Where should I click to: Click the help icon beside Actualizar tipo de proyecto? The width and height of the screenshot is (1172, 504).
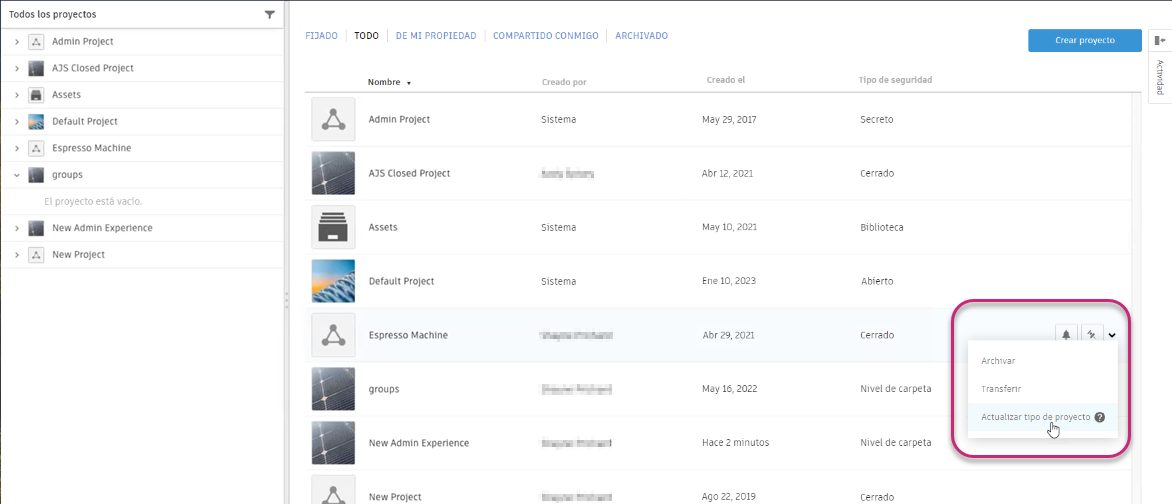tap(1100, 417)
